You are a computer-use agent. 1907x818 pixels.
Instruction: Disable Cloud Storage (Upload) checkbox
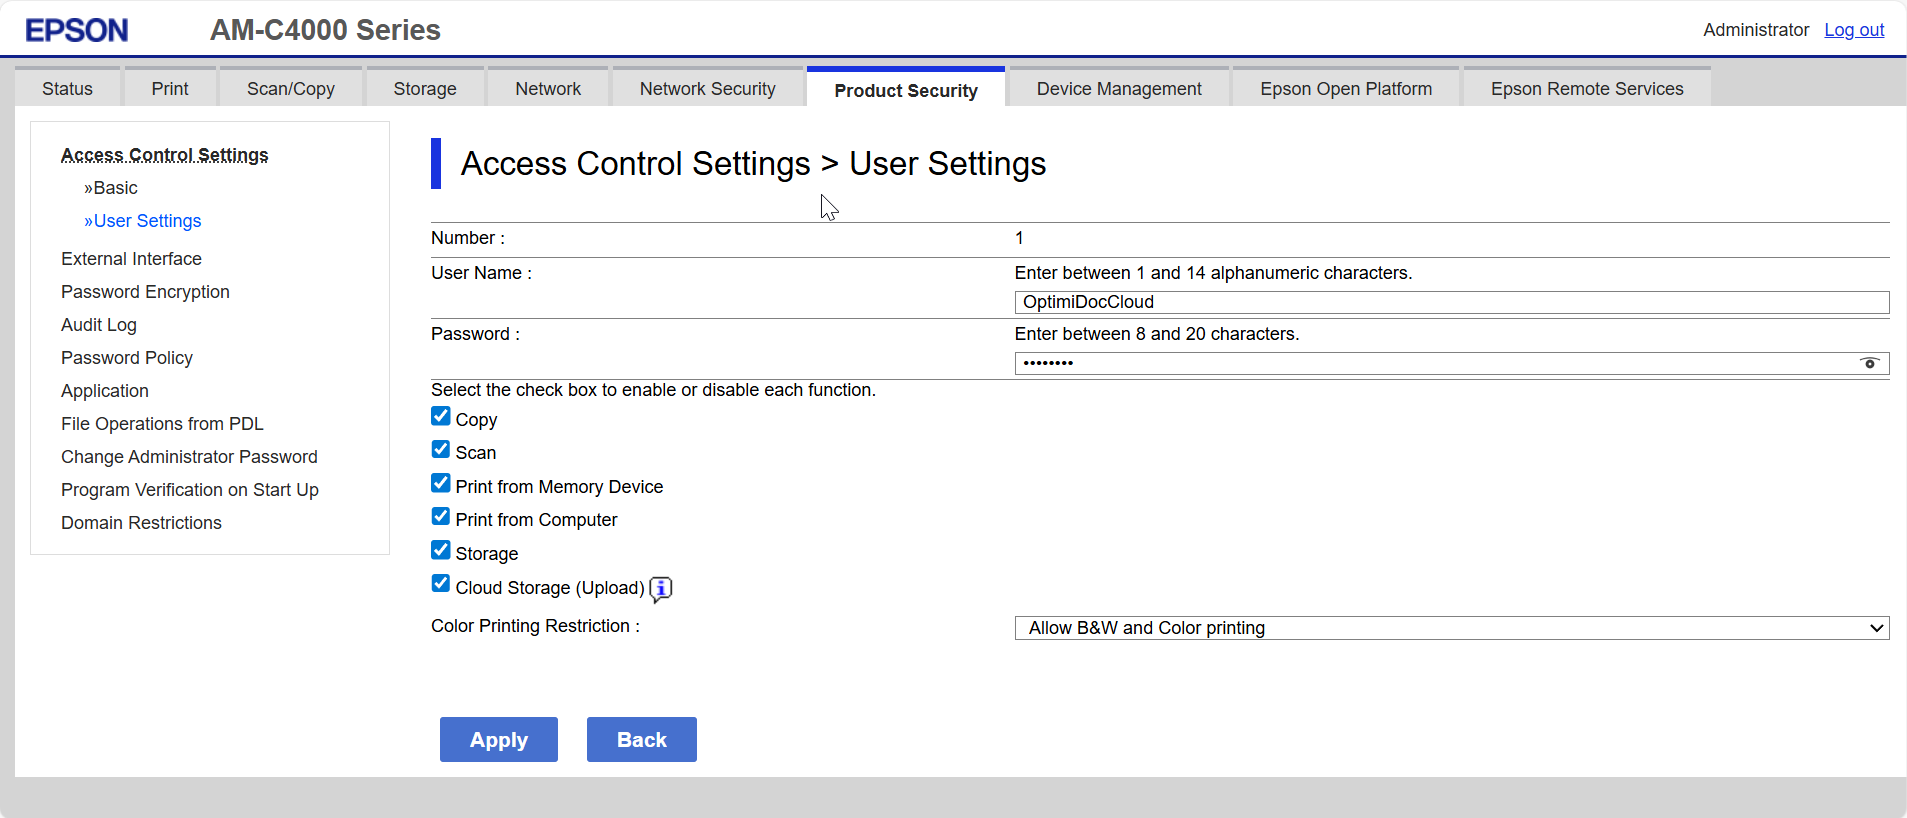[441, 584]
